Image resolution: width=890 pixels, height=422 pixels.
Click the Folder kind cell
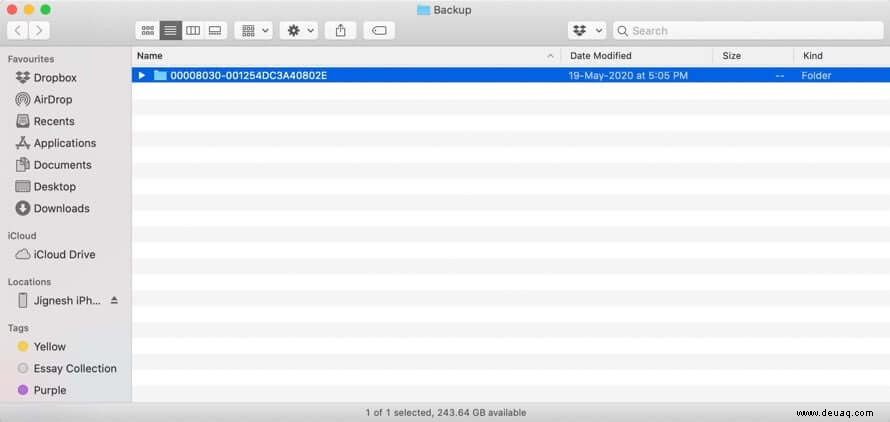click(x=816, y=75)
